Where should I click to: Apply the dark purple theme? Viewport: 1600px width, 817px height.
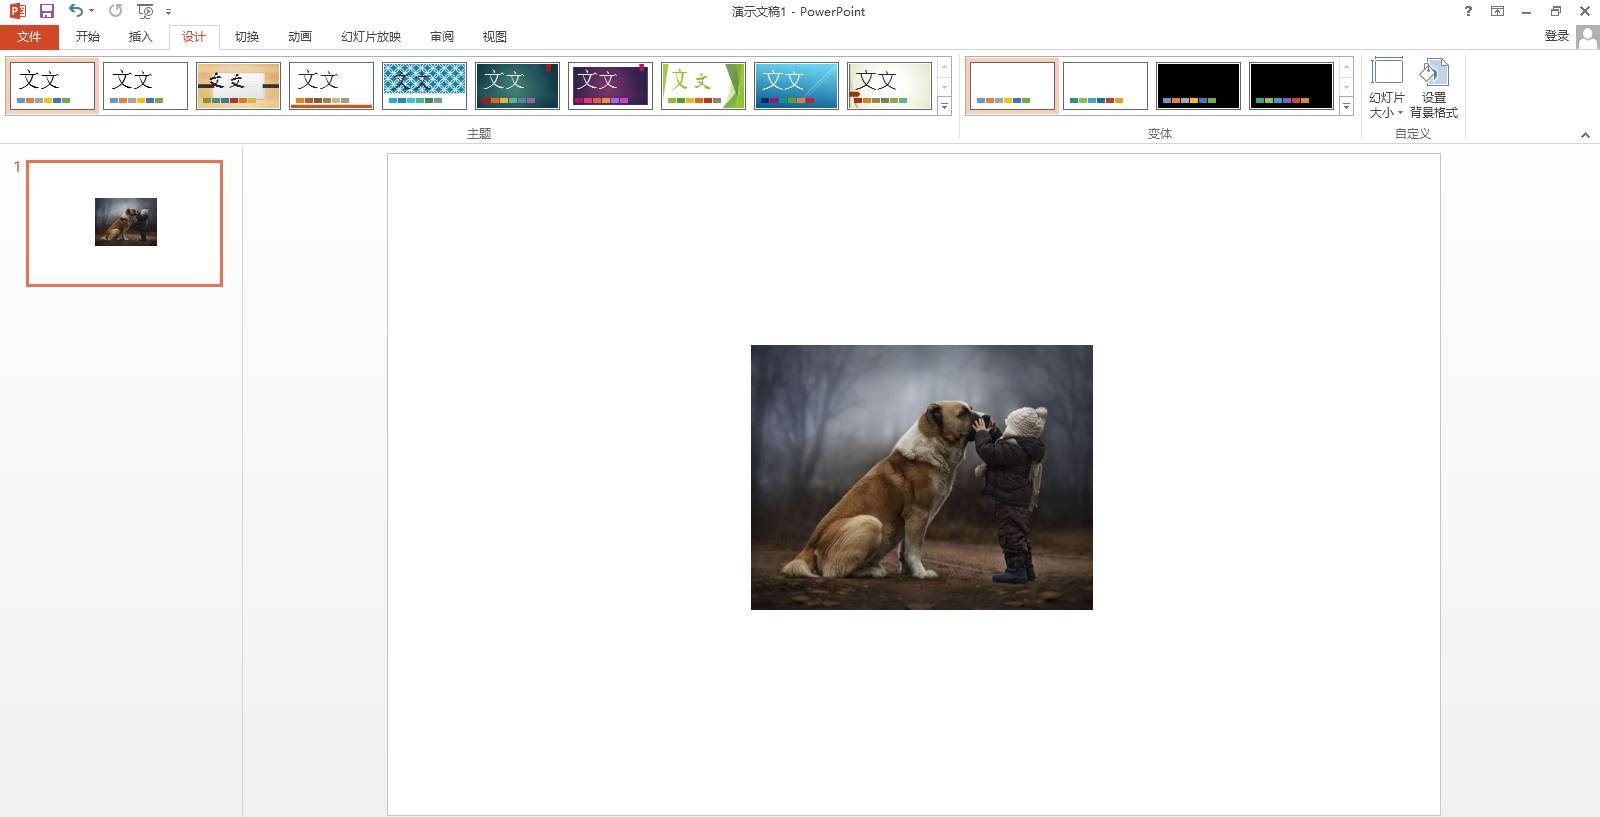point(610,86)
